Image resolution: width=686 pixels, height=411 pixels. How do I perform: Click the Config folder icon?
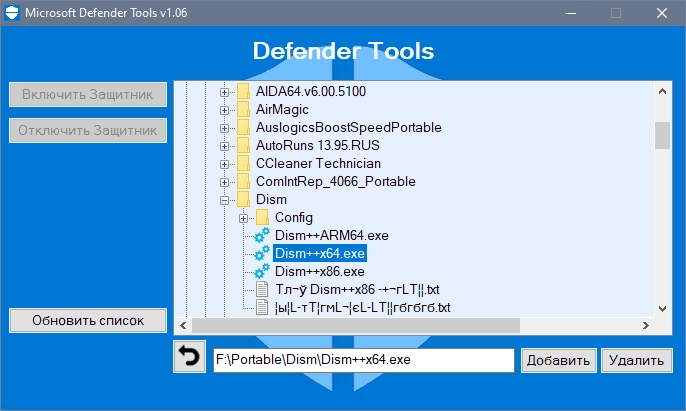click(x=262, y=218)
